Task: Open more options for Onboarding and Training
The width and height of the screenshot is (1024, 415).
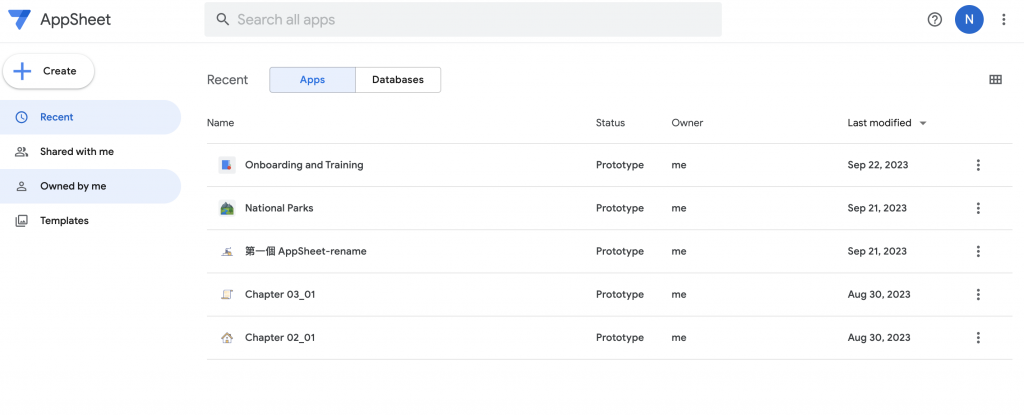Action: click(x=978, y=165)
